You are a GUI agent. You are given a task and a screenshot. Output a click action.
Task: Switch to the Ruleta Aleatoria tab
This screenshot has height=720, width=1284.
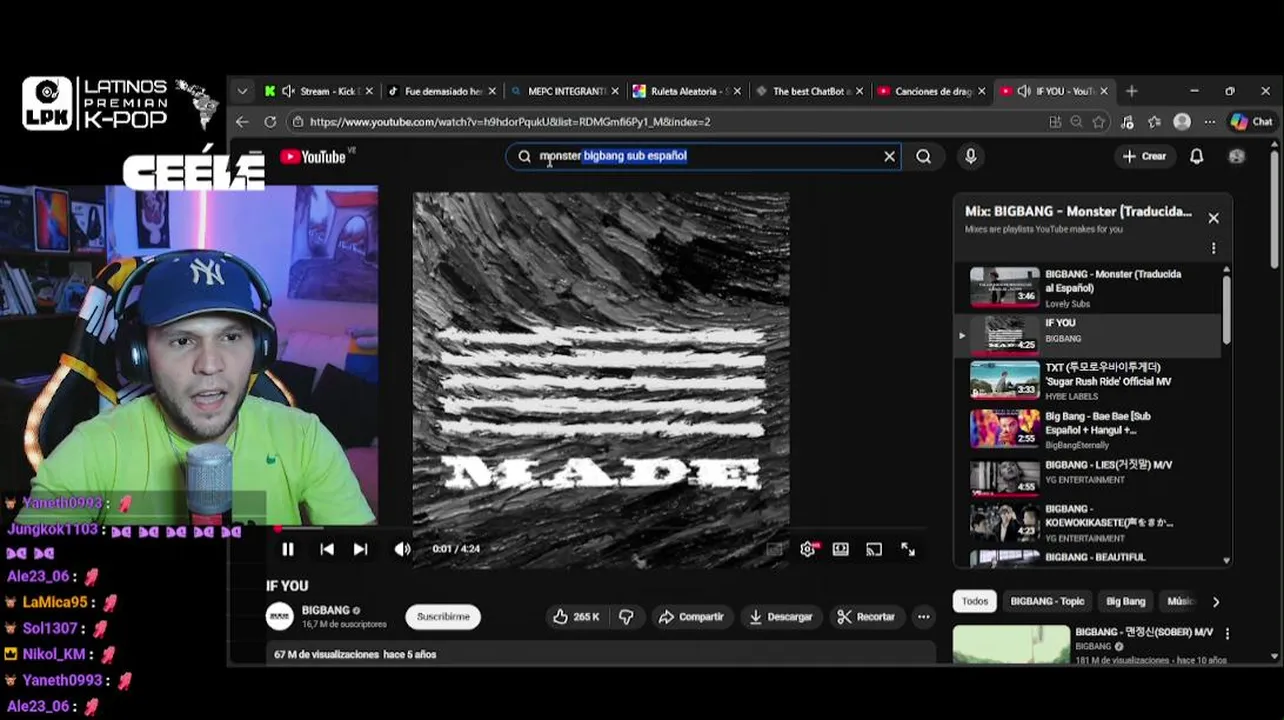click(x=685, y=91)
